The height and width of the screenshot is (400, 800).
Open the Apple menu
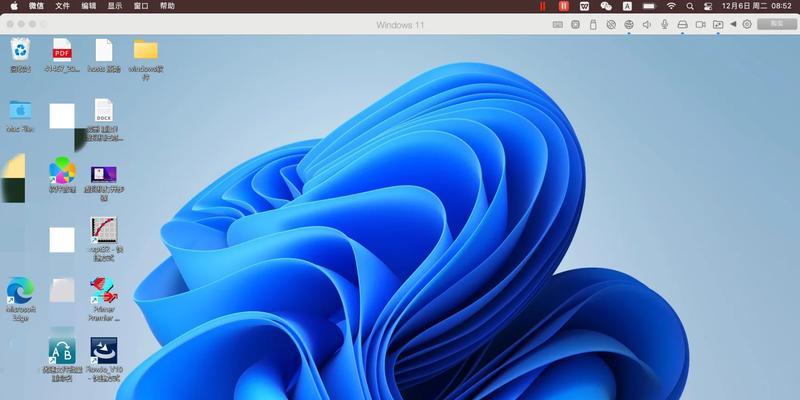coord(14,6)
